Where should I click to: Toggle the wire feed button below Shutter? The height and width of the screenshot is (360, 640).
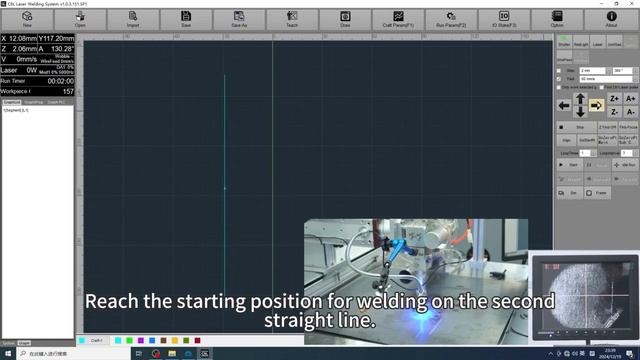[564, 56]
